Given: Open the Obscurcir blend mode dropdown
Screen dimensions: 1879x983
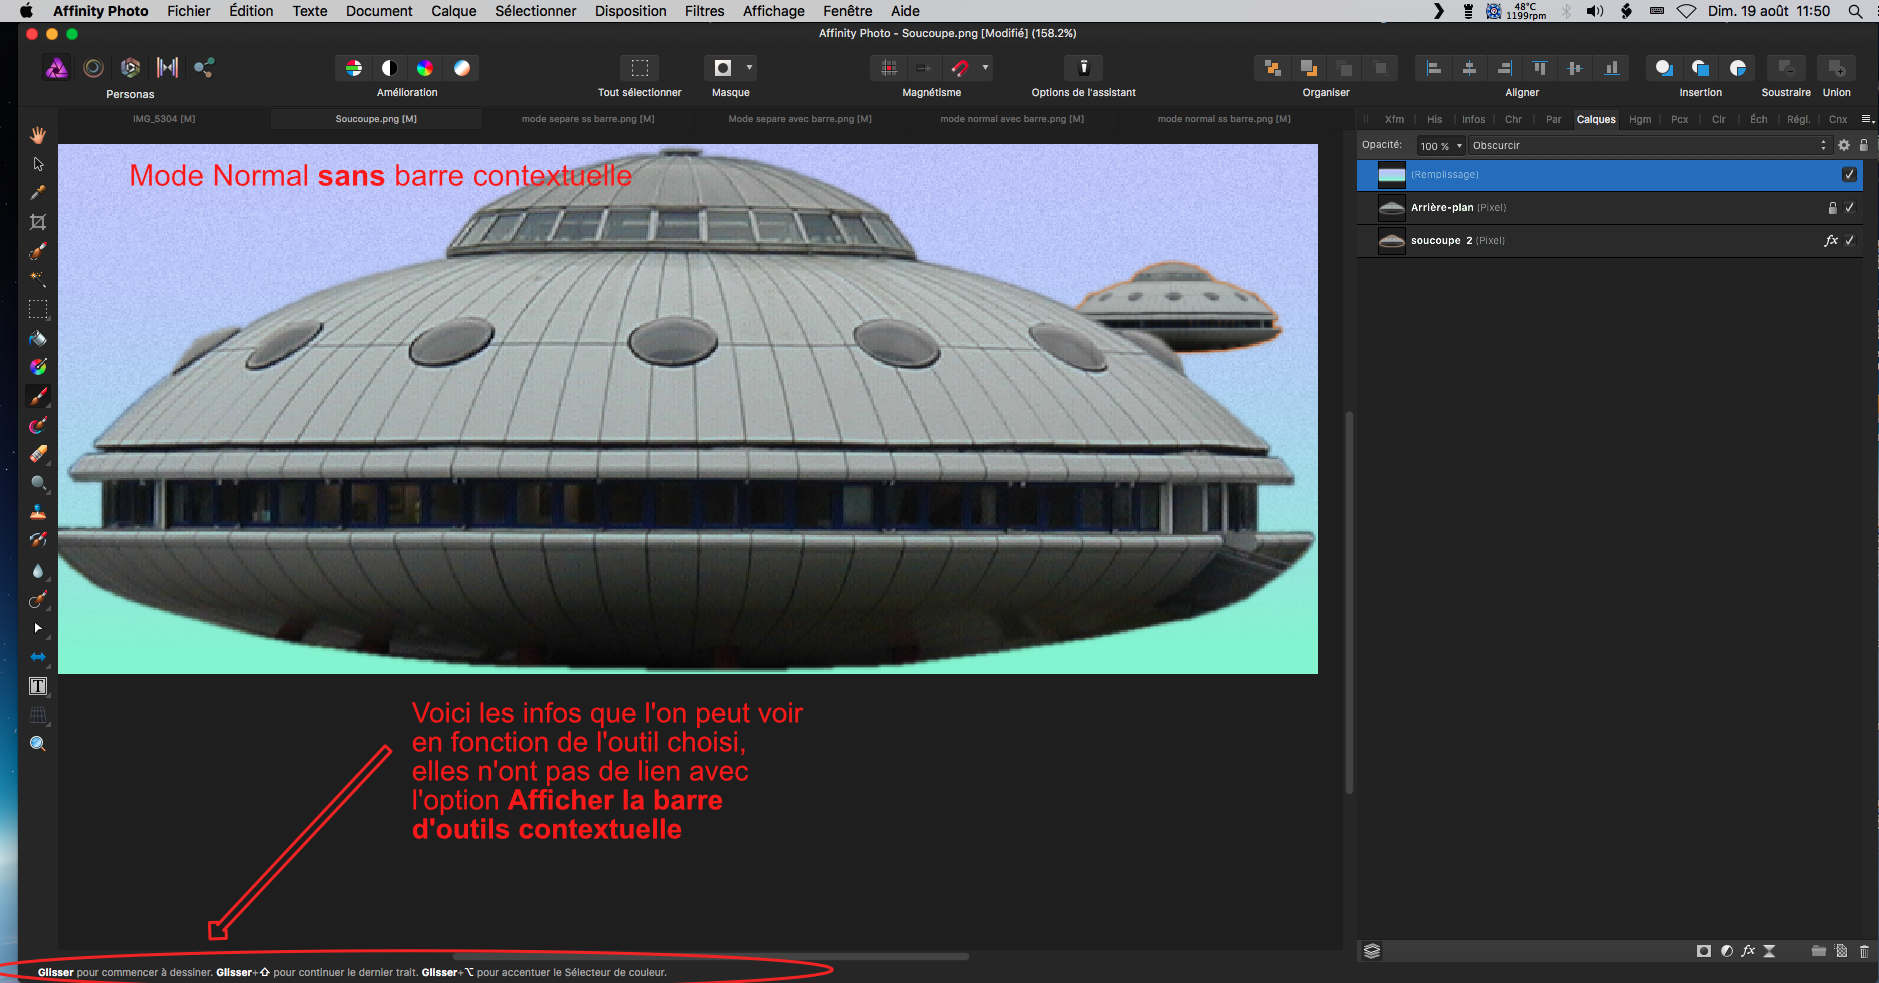Looking at the screenshot, I should [x=1649, y=146].
